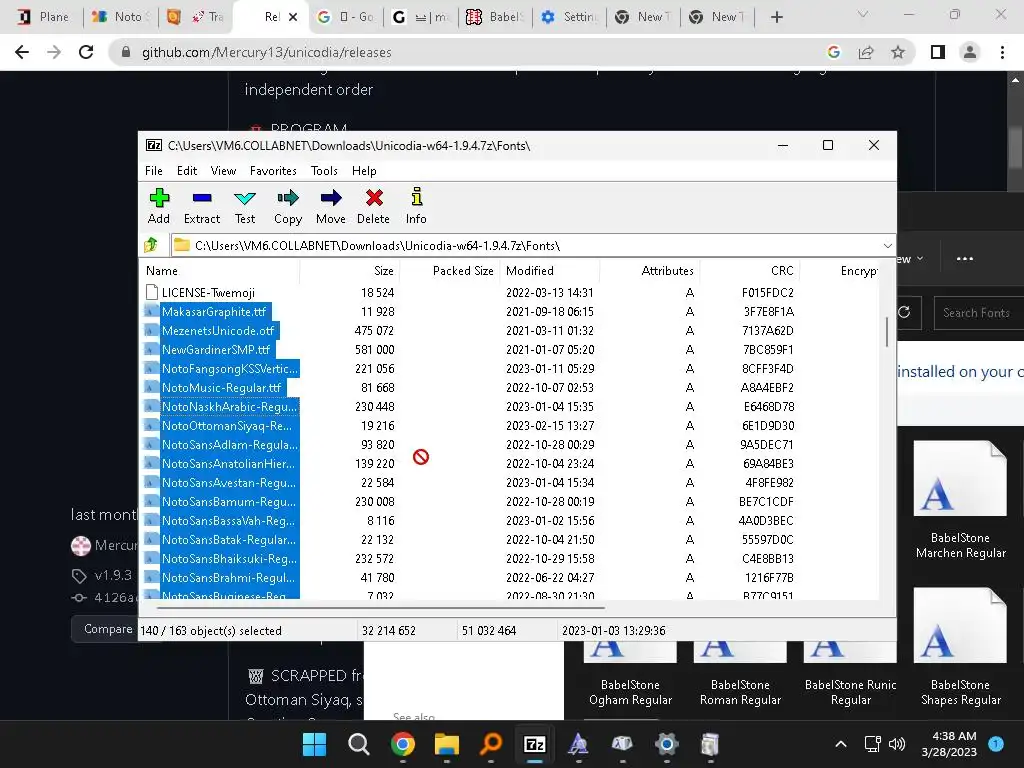The image size is (1024, 768).
Task: Show hidden system tray icons
Action: [x=841, y=744]
